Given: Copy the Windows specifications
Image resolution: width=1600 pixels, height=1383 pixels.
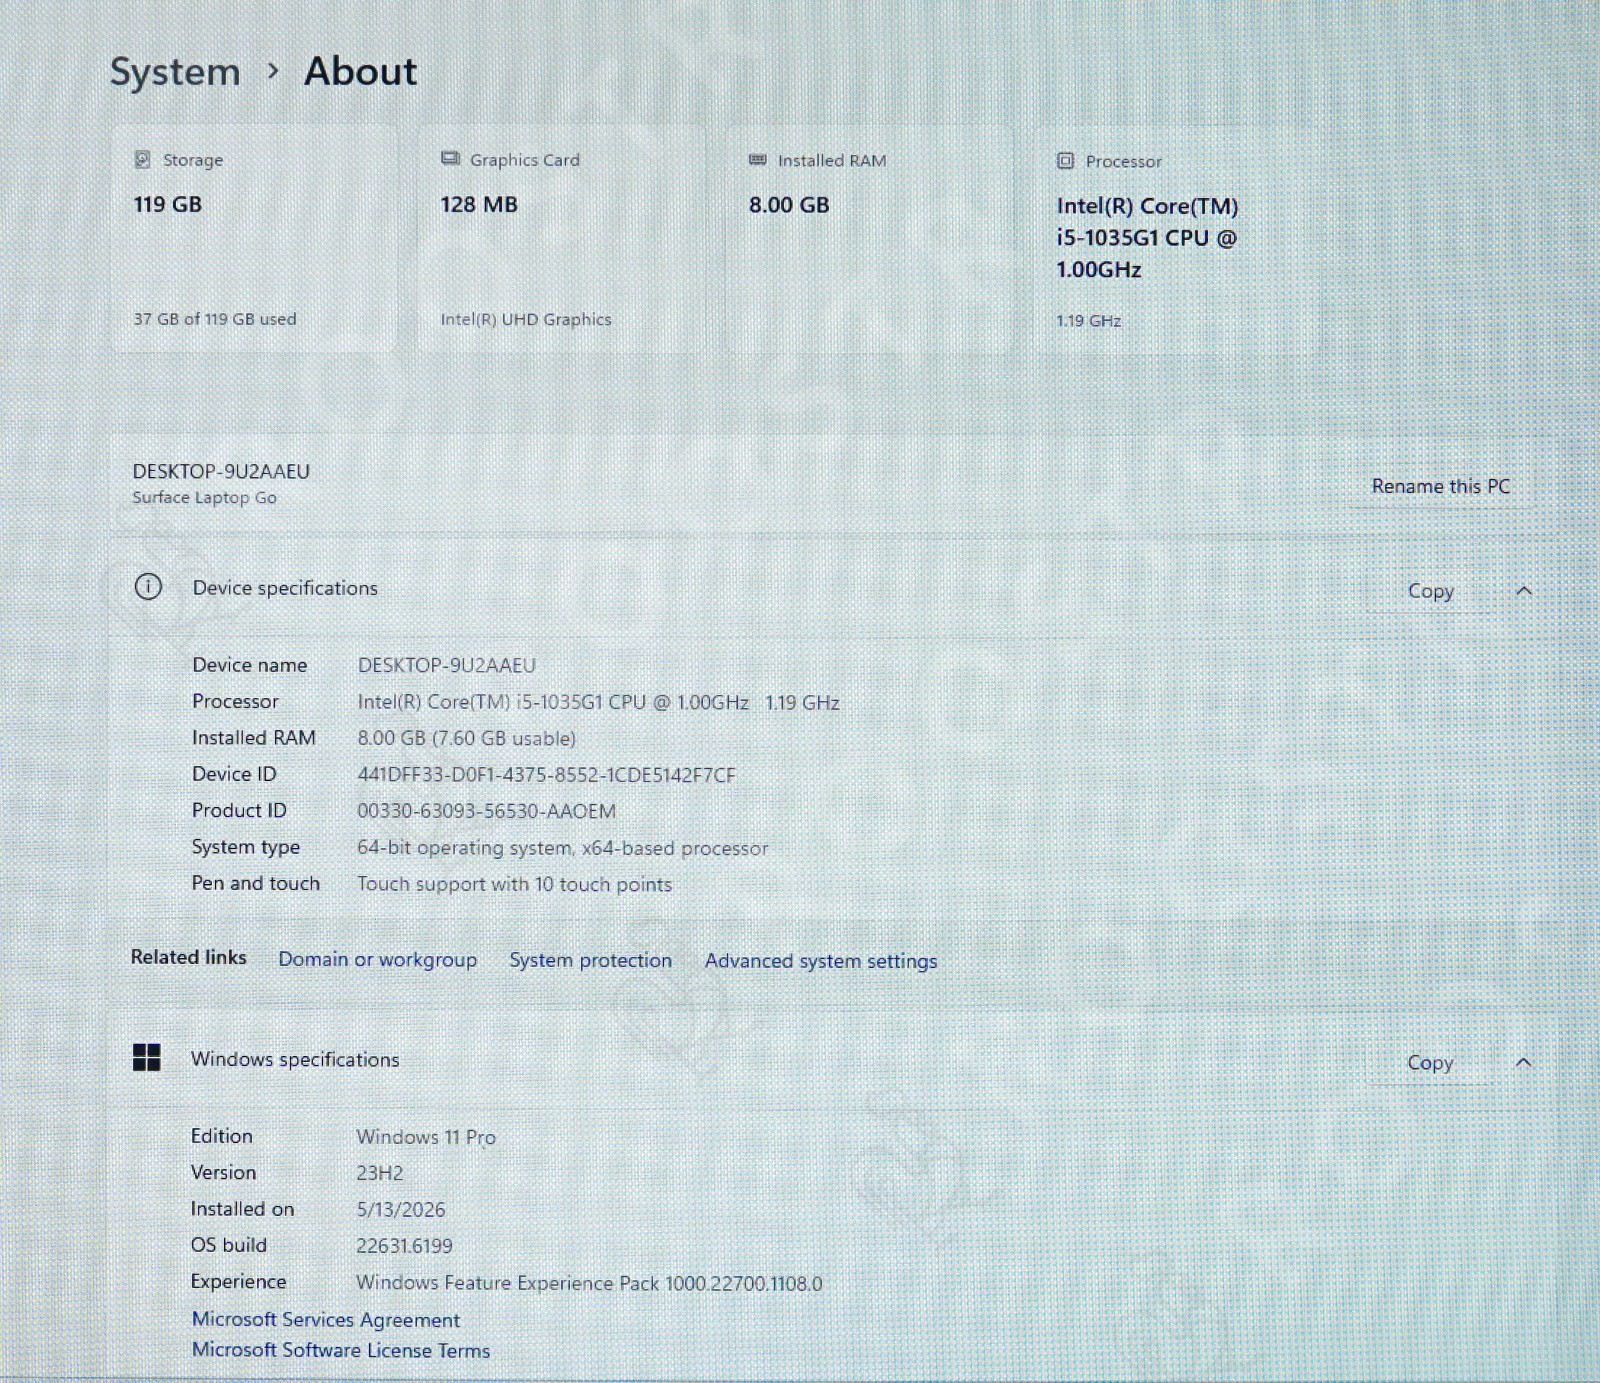Looking at the screenshot, I should point(1430,1062).
